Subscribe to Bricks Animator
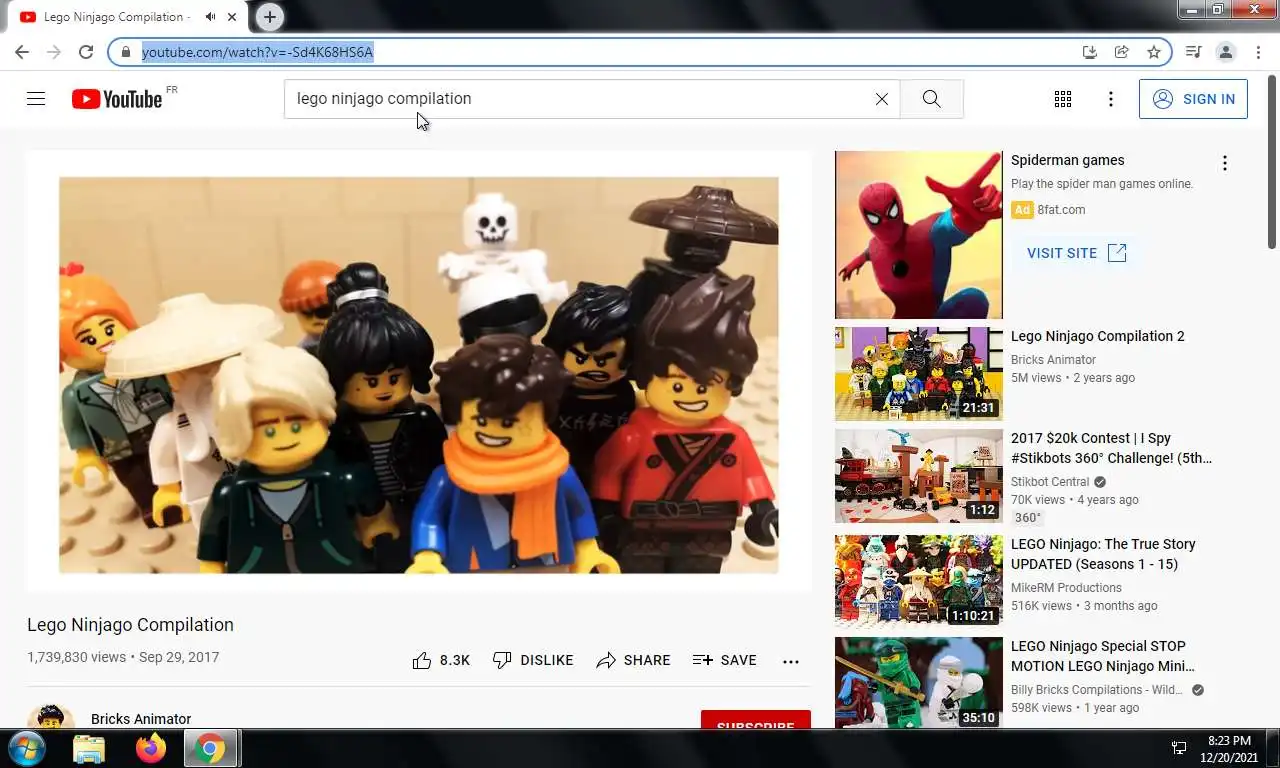Screen dimensions: 1280x768 tap(755, 720)
